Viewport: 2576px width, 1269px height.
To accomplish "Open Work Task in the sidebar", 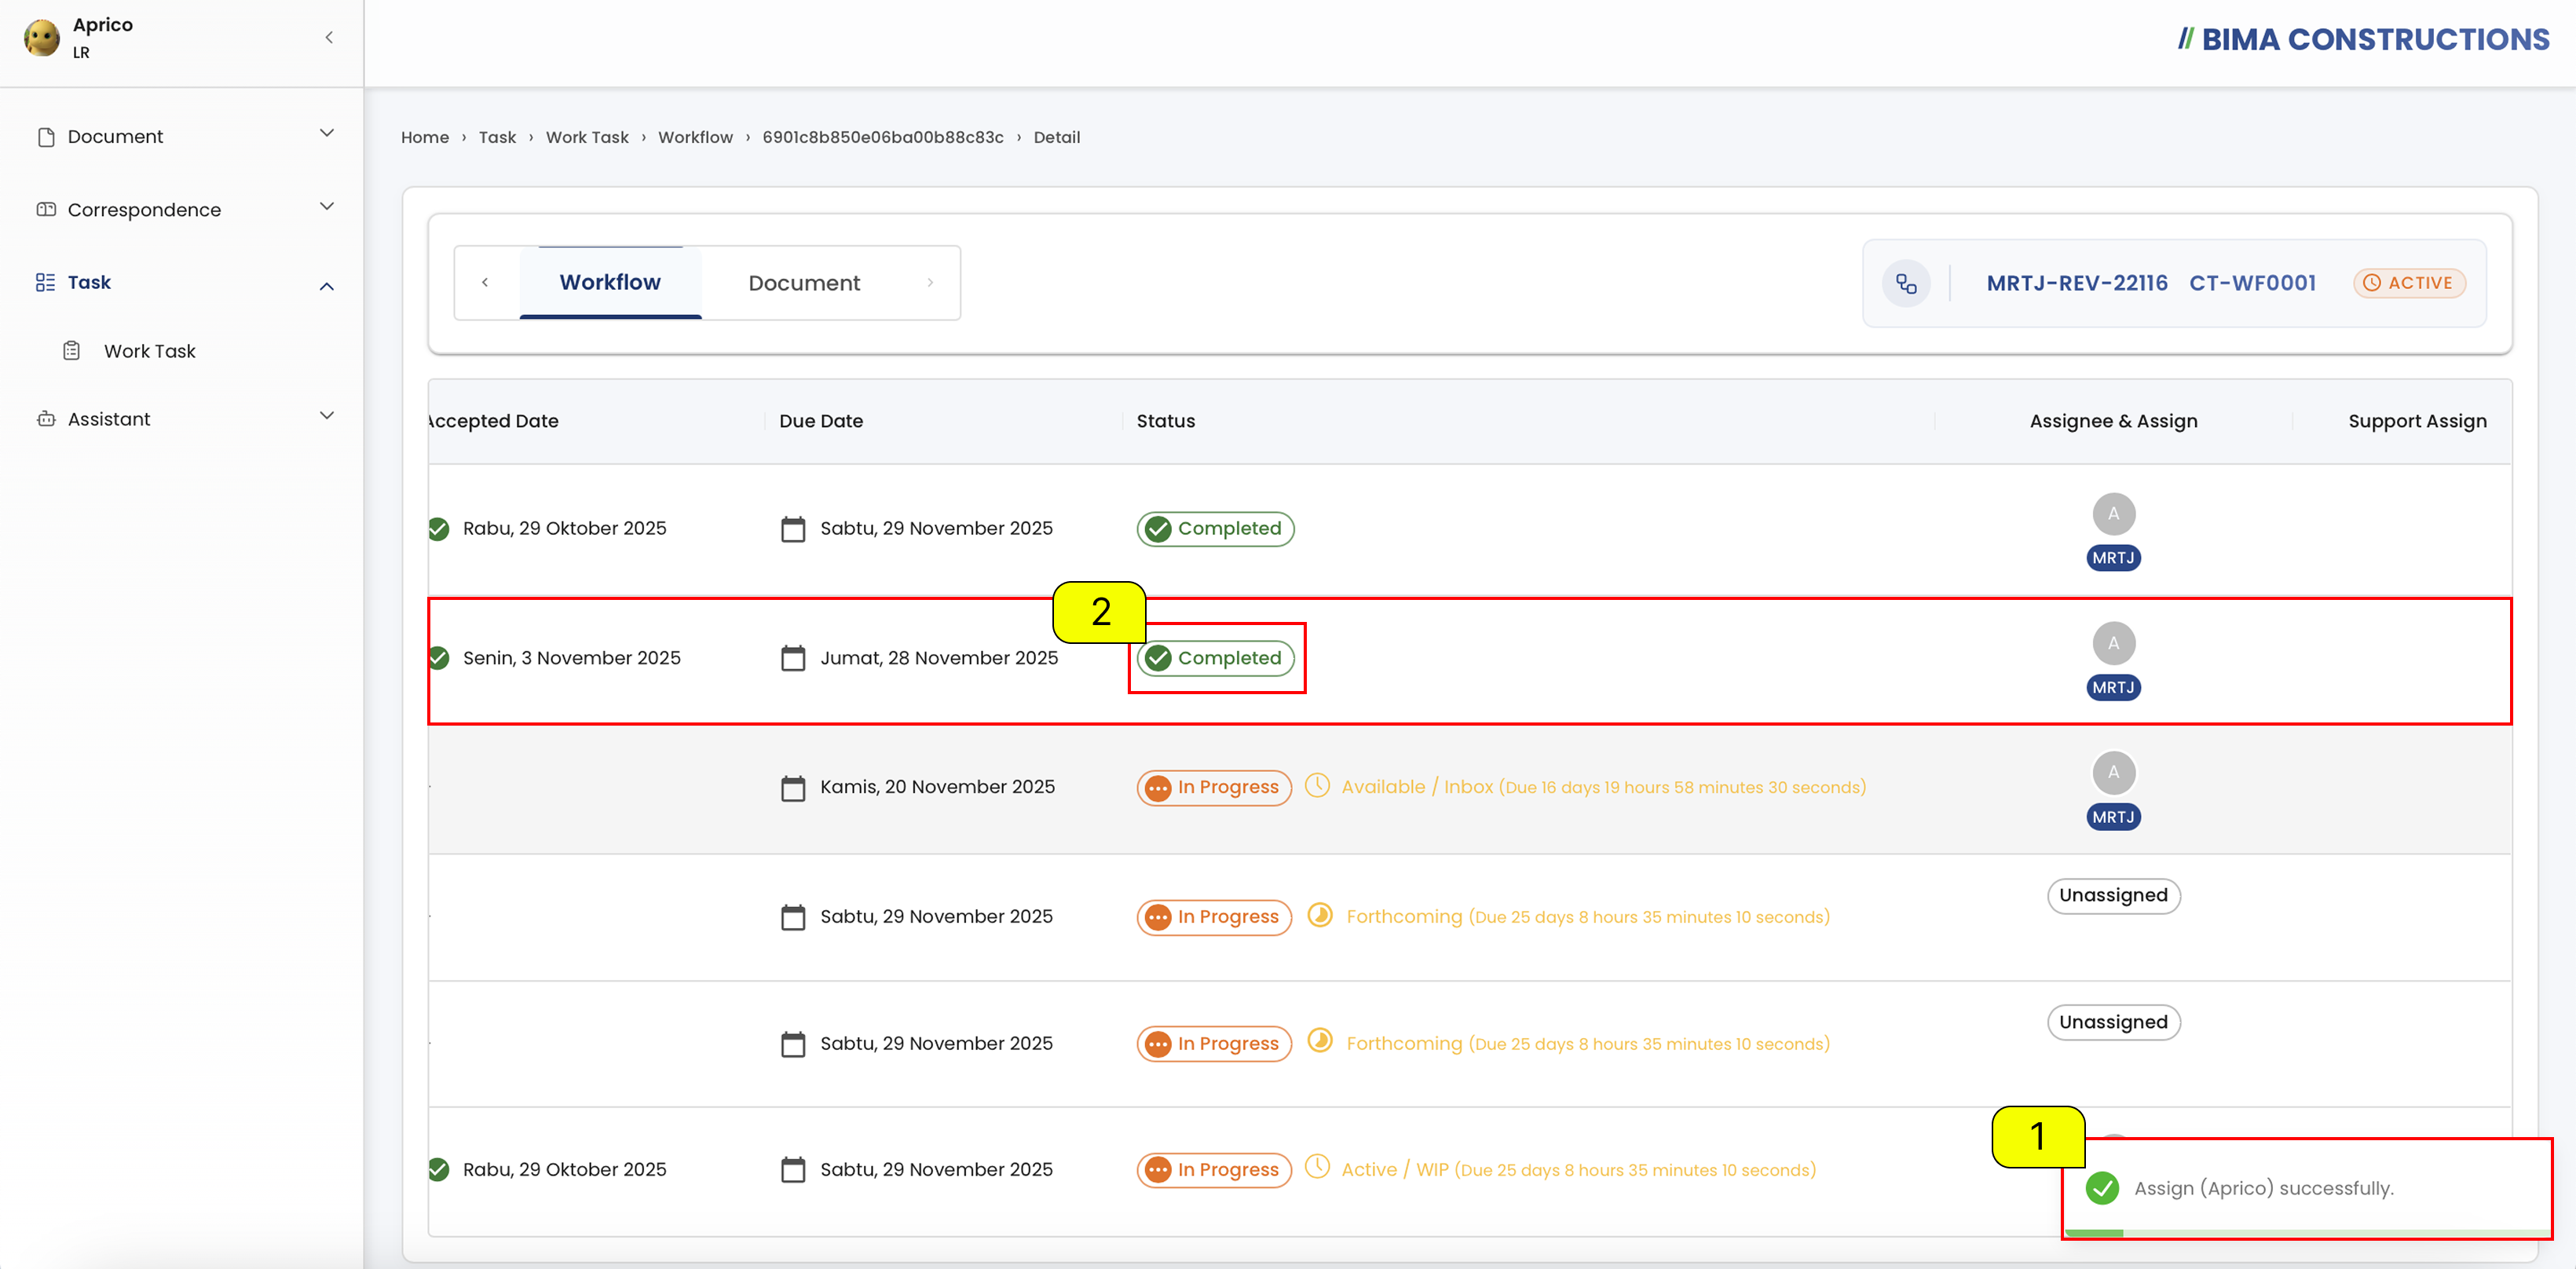I will [x=149, y=351].
